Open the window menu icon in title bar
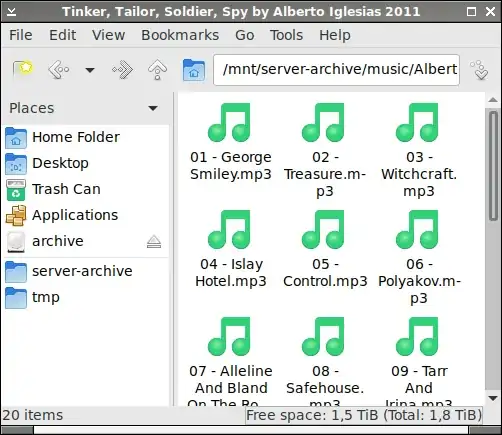The height and width of the screenshot is (435, 502). pyautogui.click(x=11, y=12)
